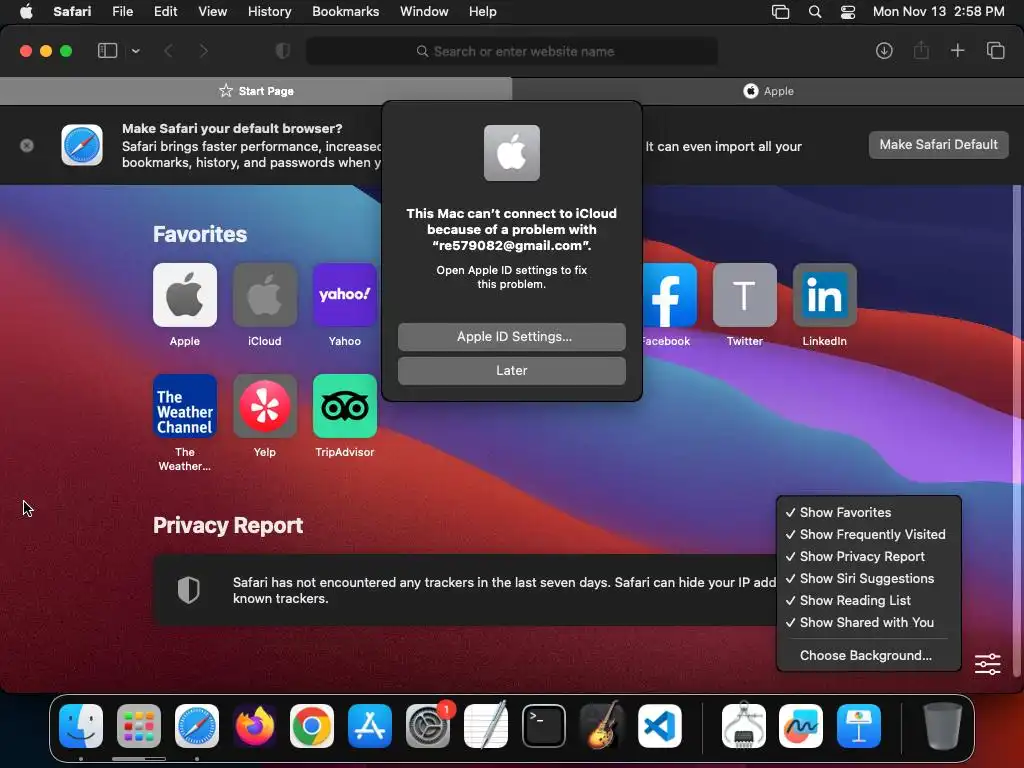Add a new tab with the plus icon
The image size is (1024, 768).
tap(957, 51)
